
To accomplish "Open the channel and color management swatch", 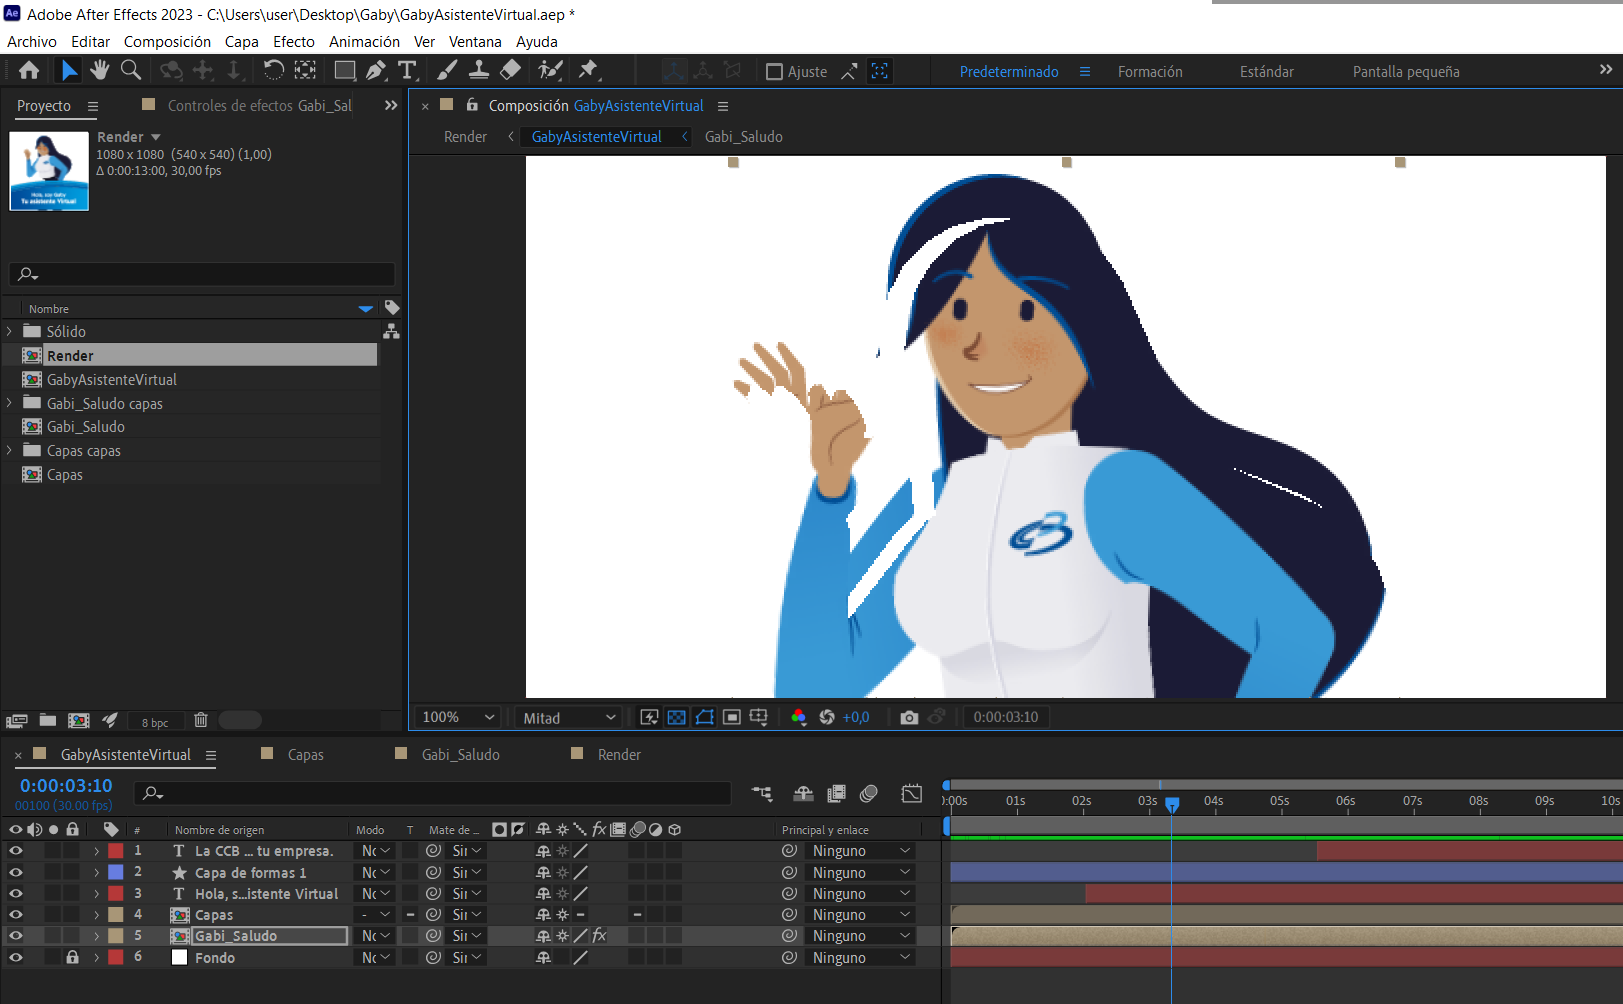I will (x=798, y=717).
